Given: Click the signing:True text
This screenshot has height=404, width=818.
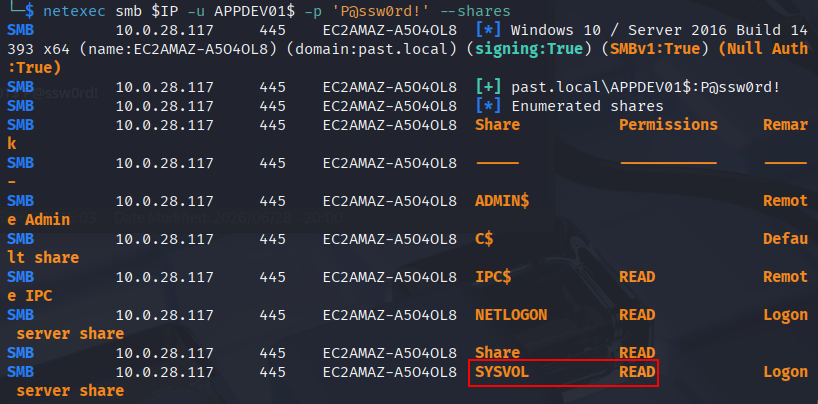Looking at the screenshot, I should pos(530,49).
